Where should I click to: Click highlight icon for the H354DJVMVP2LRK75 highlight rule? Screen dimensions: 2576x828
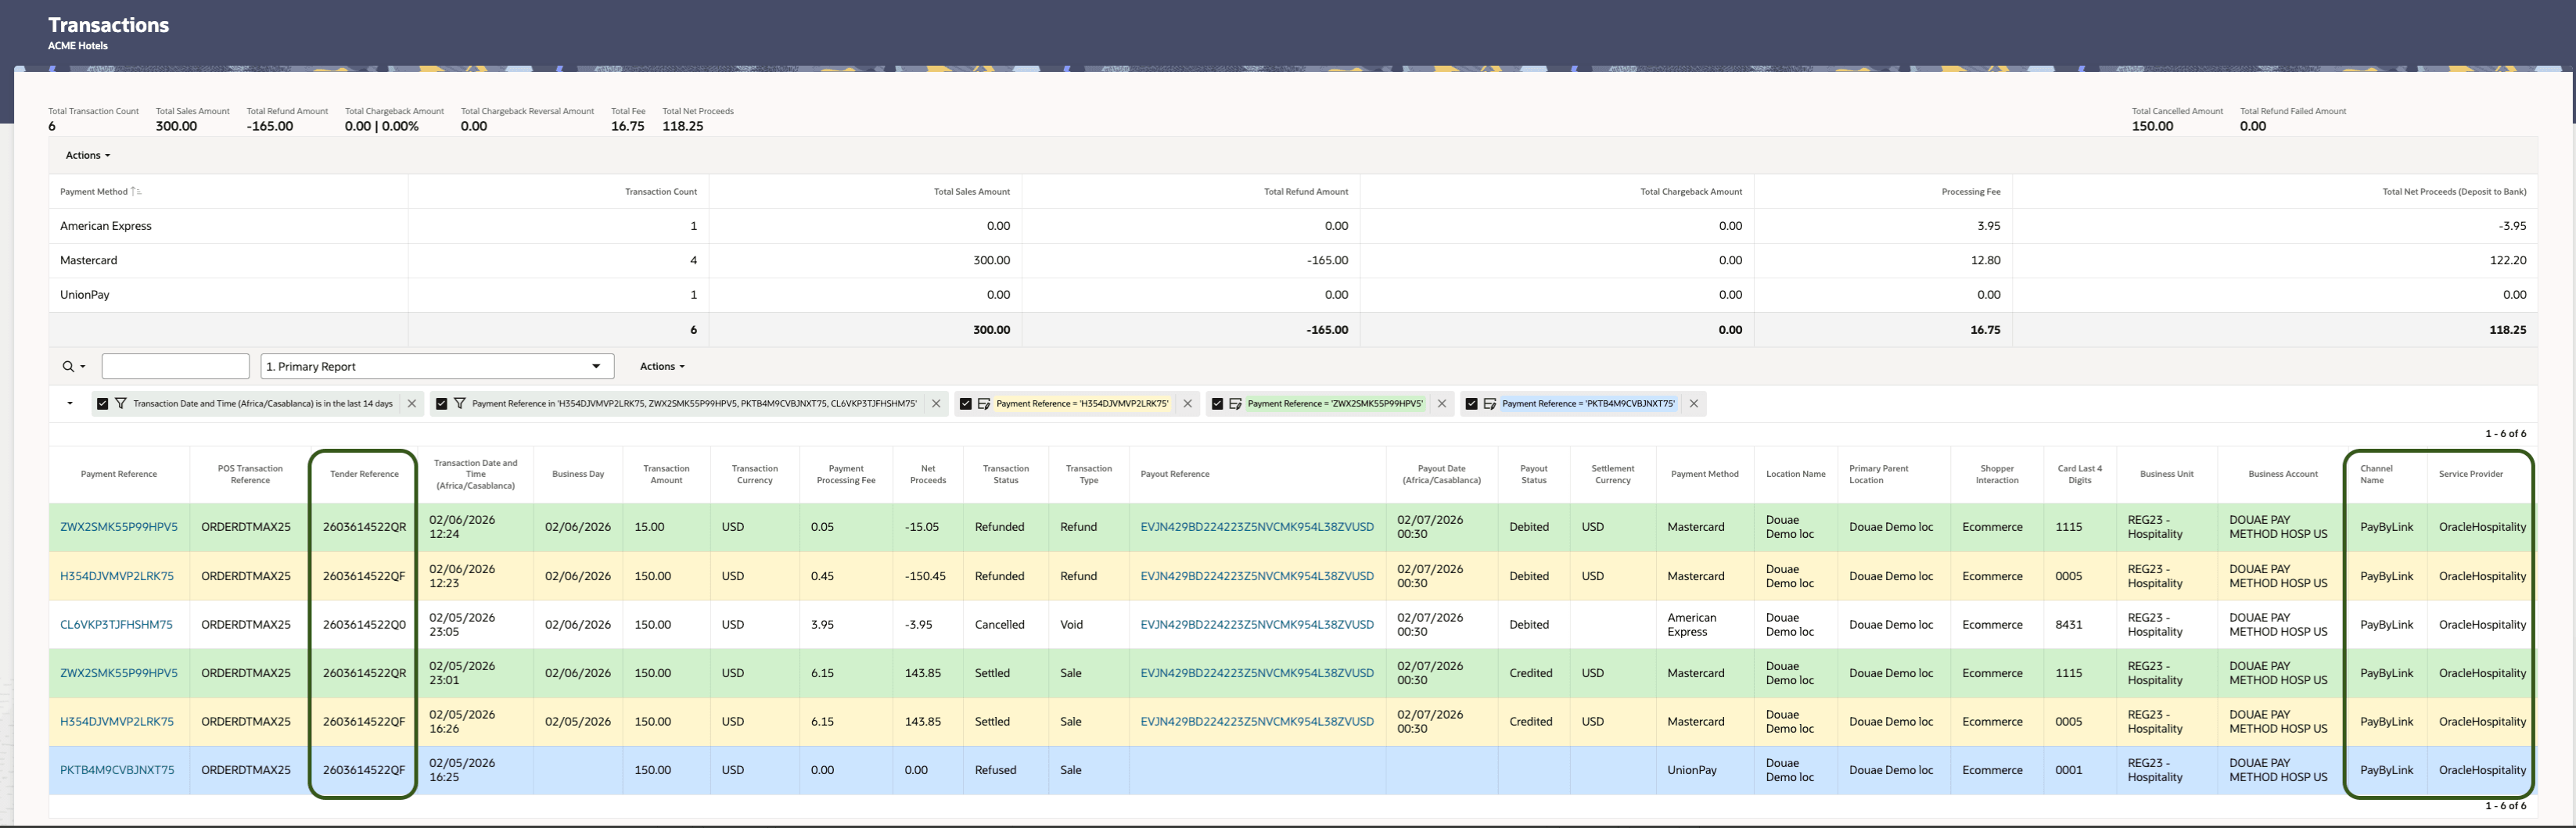pyautogui.click(x=984, y=404)
